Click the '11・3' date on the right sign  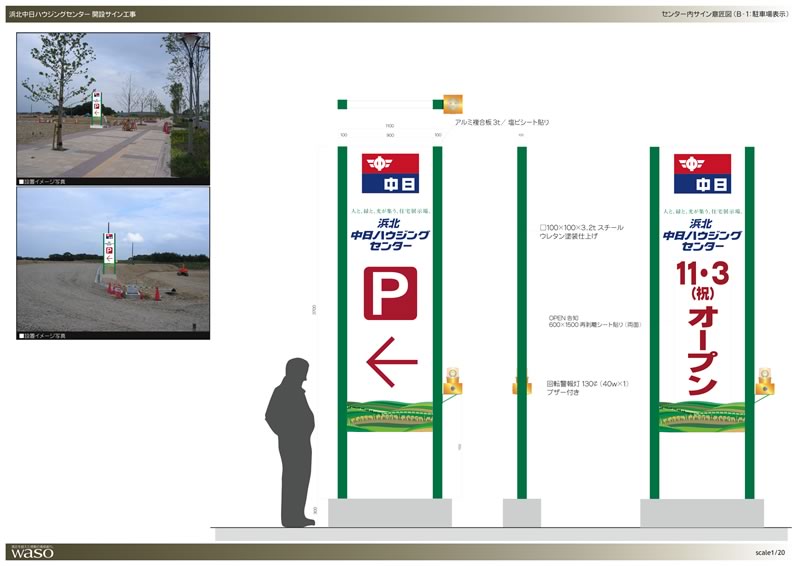[702, 274]
